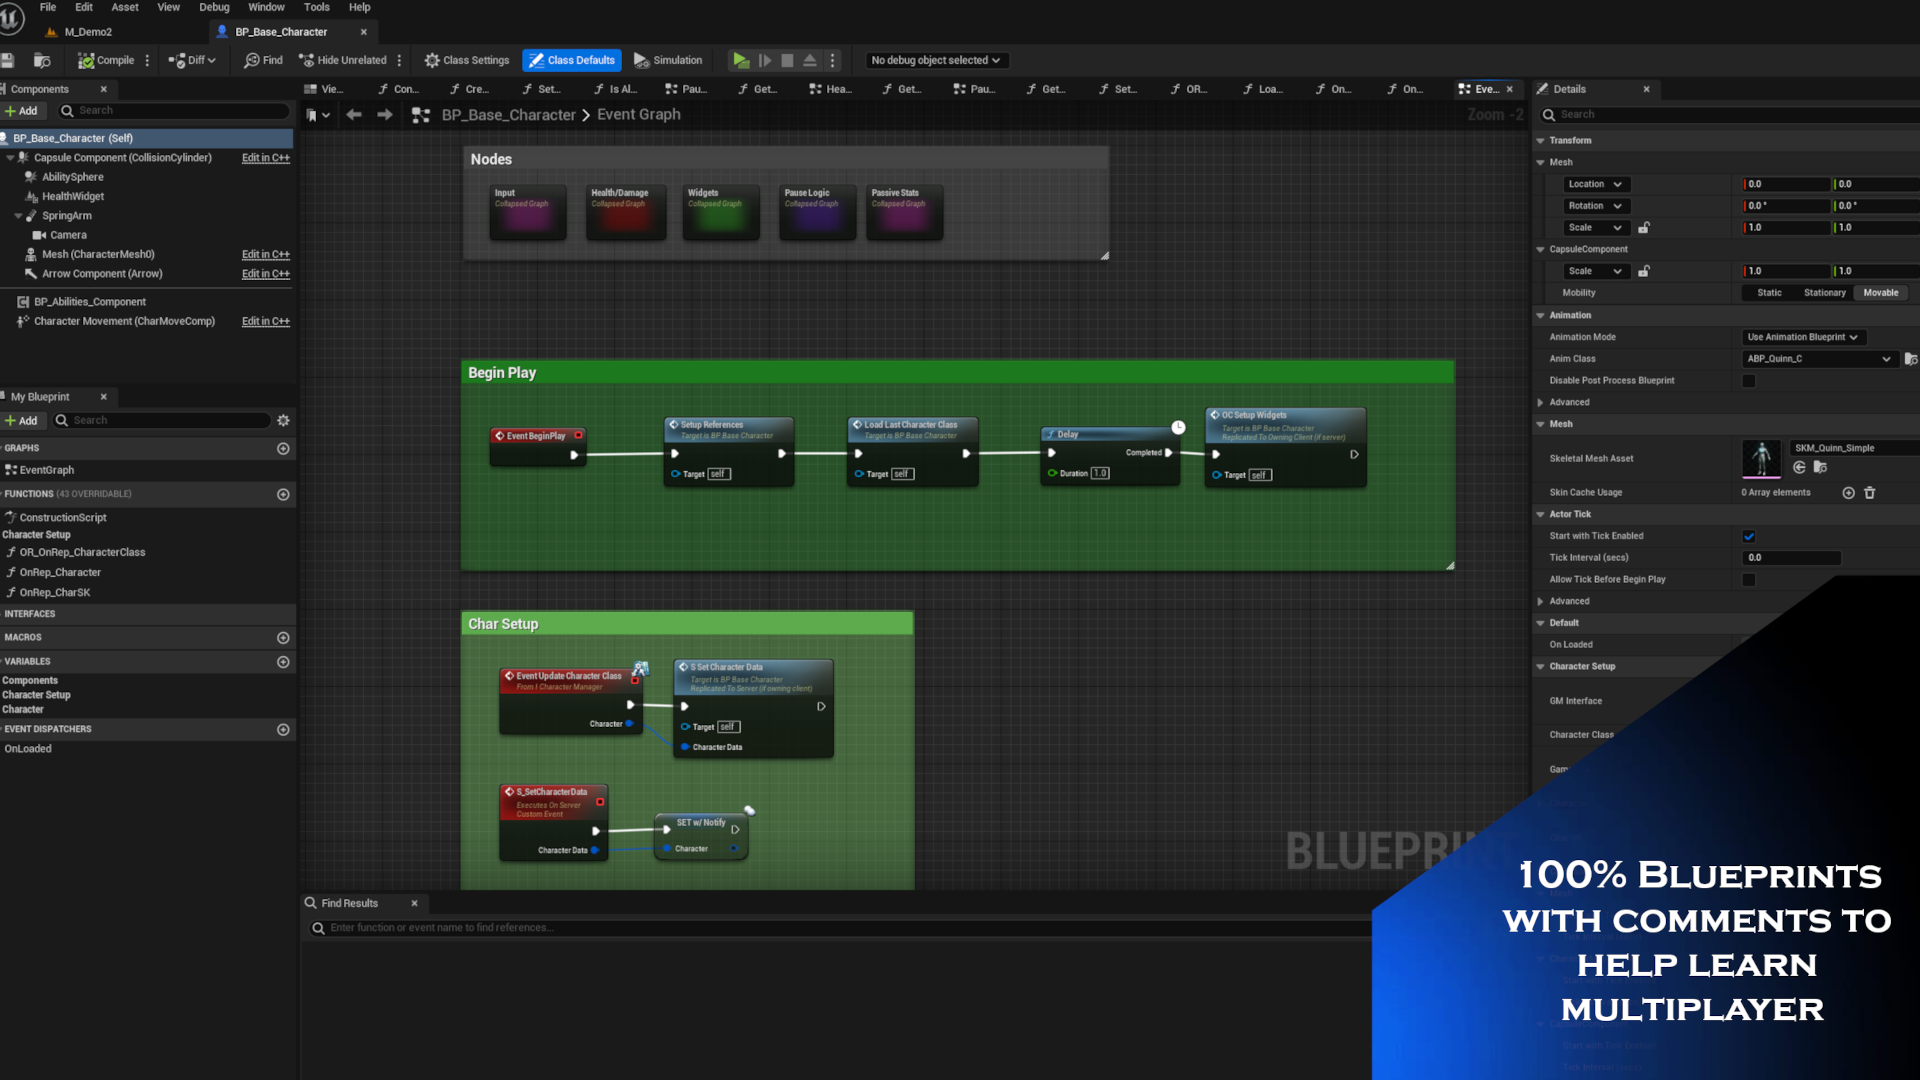
Task: Open the Tools menu
Action: pyautogui.click(x=316, y=7)
